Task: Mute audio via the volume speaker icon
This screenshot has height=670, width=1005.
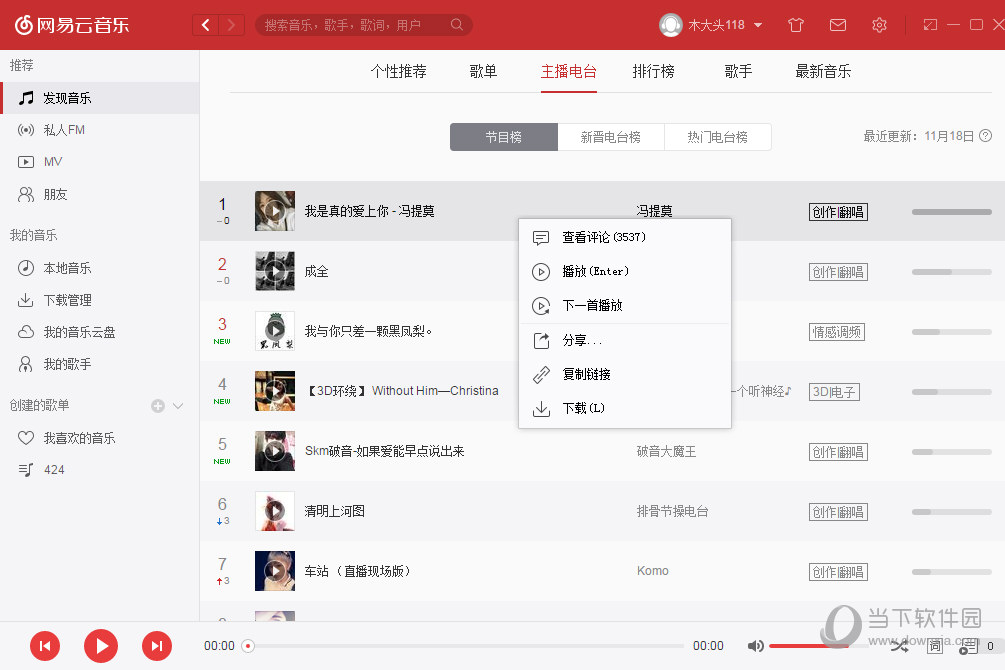Action: click(x=755, y=646)
